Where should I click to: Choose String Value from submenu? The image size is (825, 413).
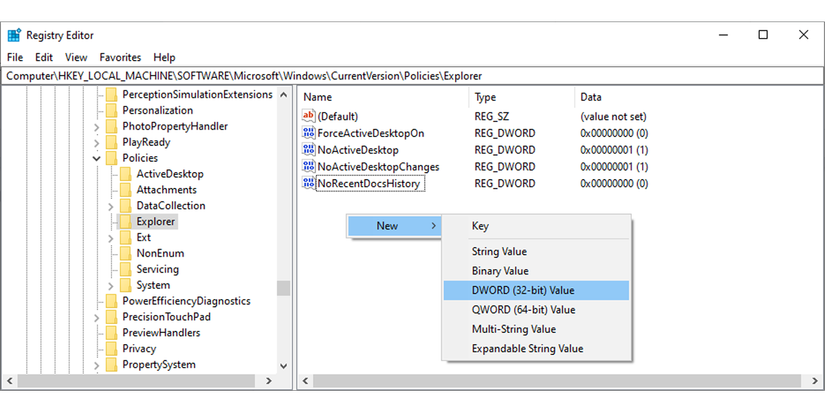click(536, 251)
